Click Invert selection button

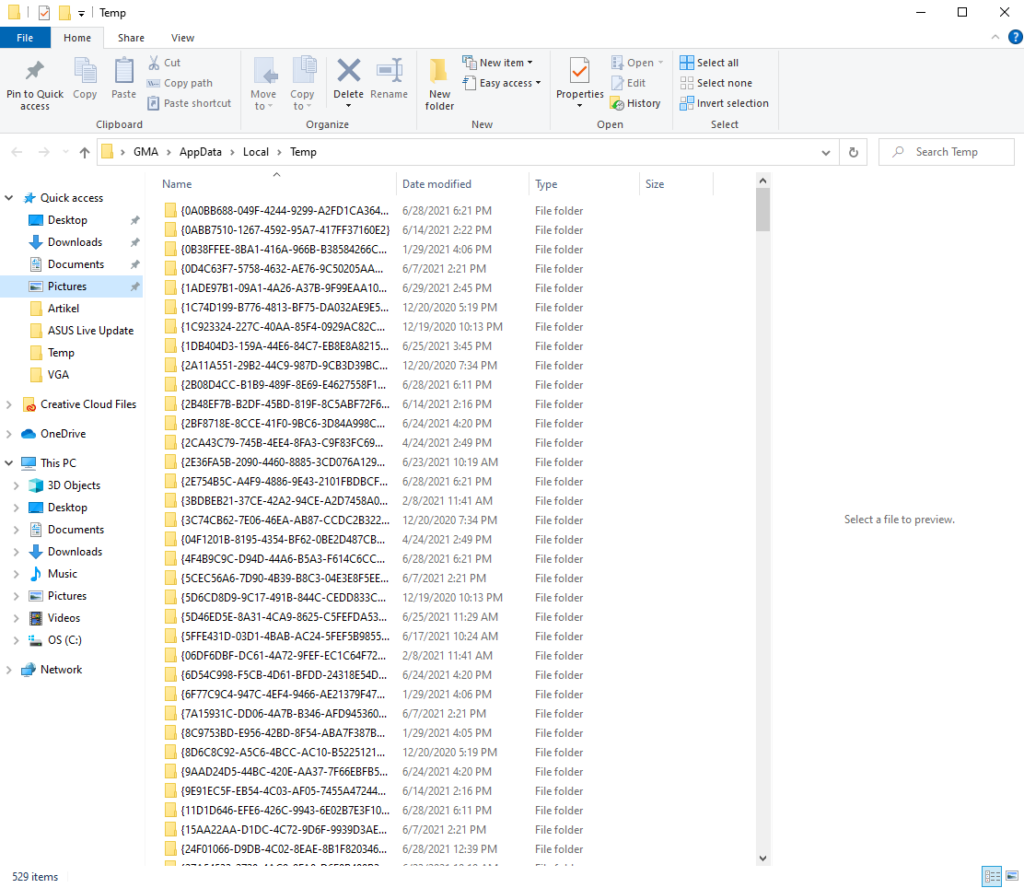pyautogui.click(x=724, y=103)
